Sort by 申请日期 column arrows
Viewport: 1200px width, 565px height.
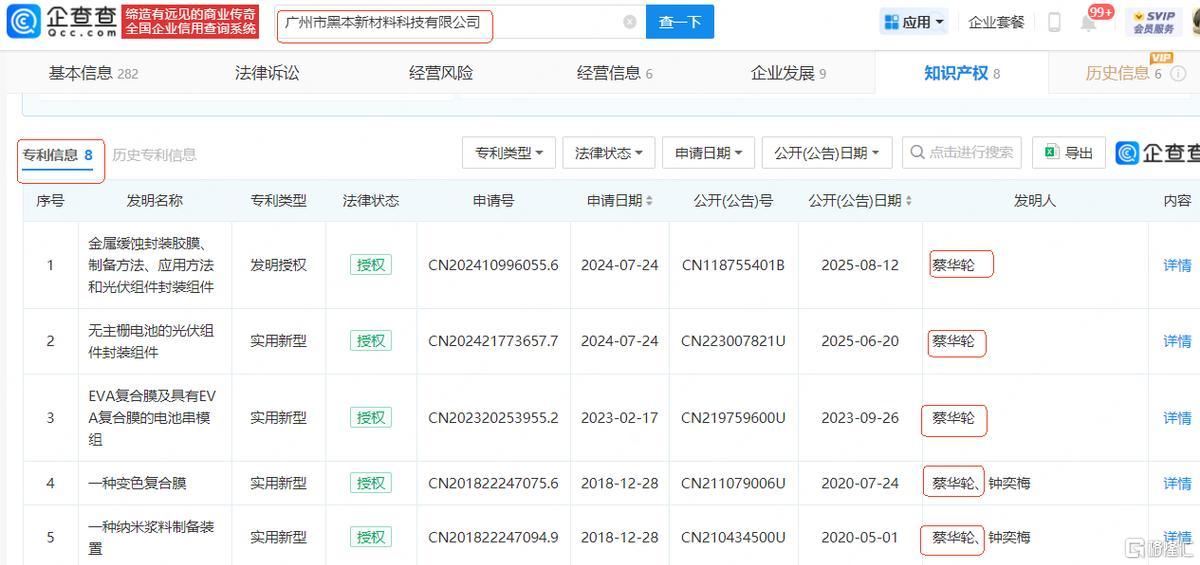[649, 201]
